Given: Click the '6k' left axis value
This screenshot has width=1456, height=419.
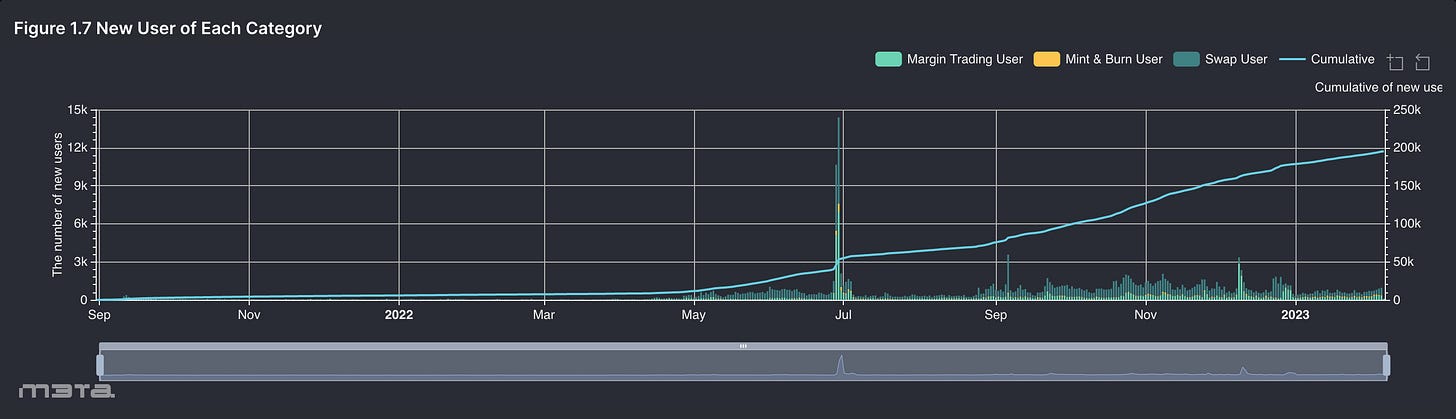Looking at the screenshot, I should click(x=82, y=224).
